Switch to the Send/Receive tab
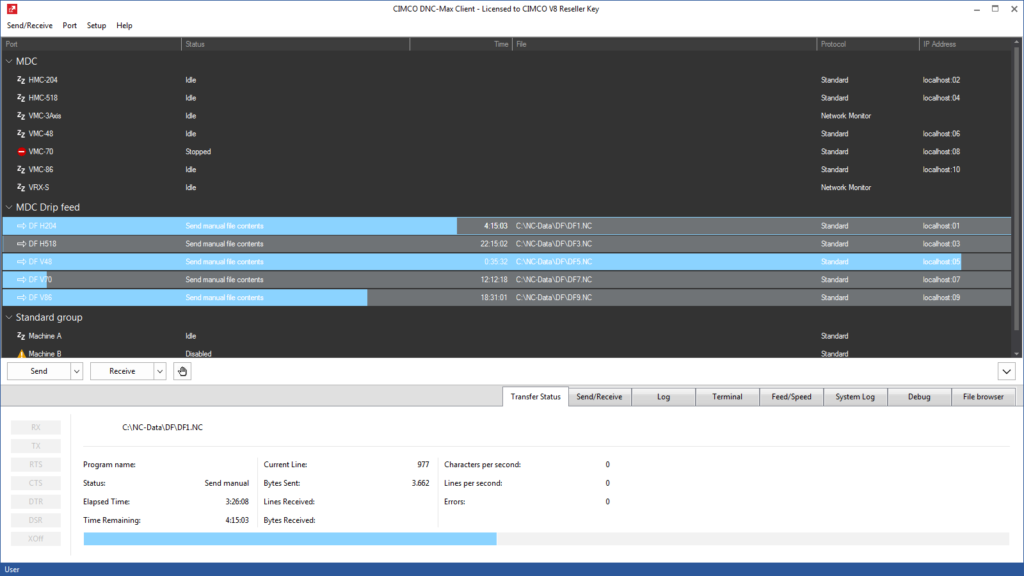Image resolution: width=1024 pixels, height=576 pixels. 599,396
